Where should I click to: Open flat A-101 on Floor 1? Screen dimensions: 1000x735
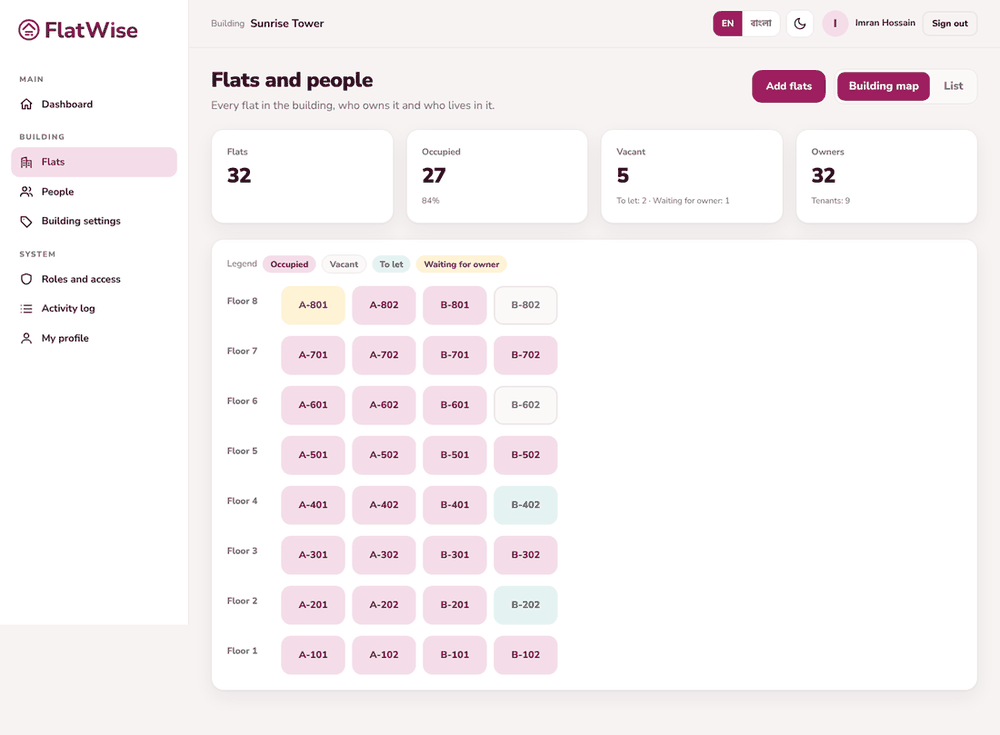313,655
